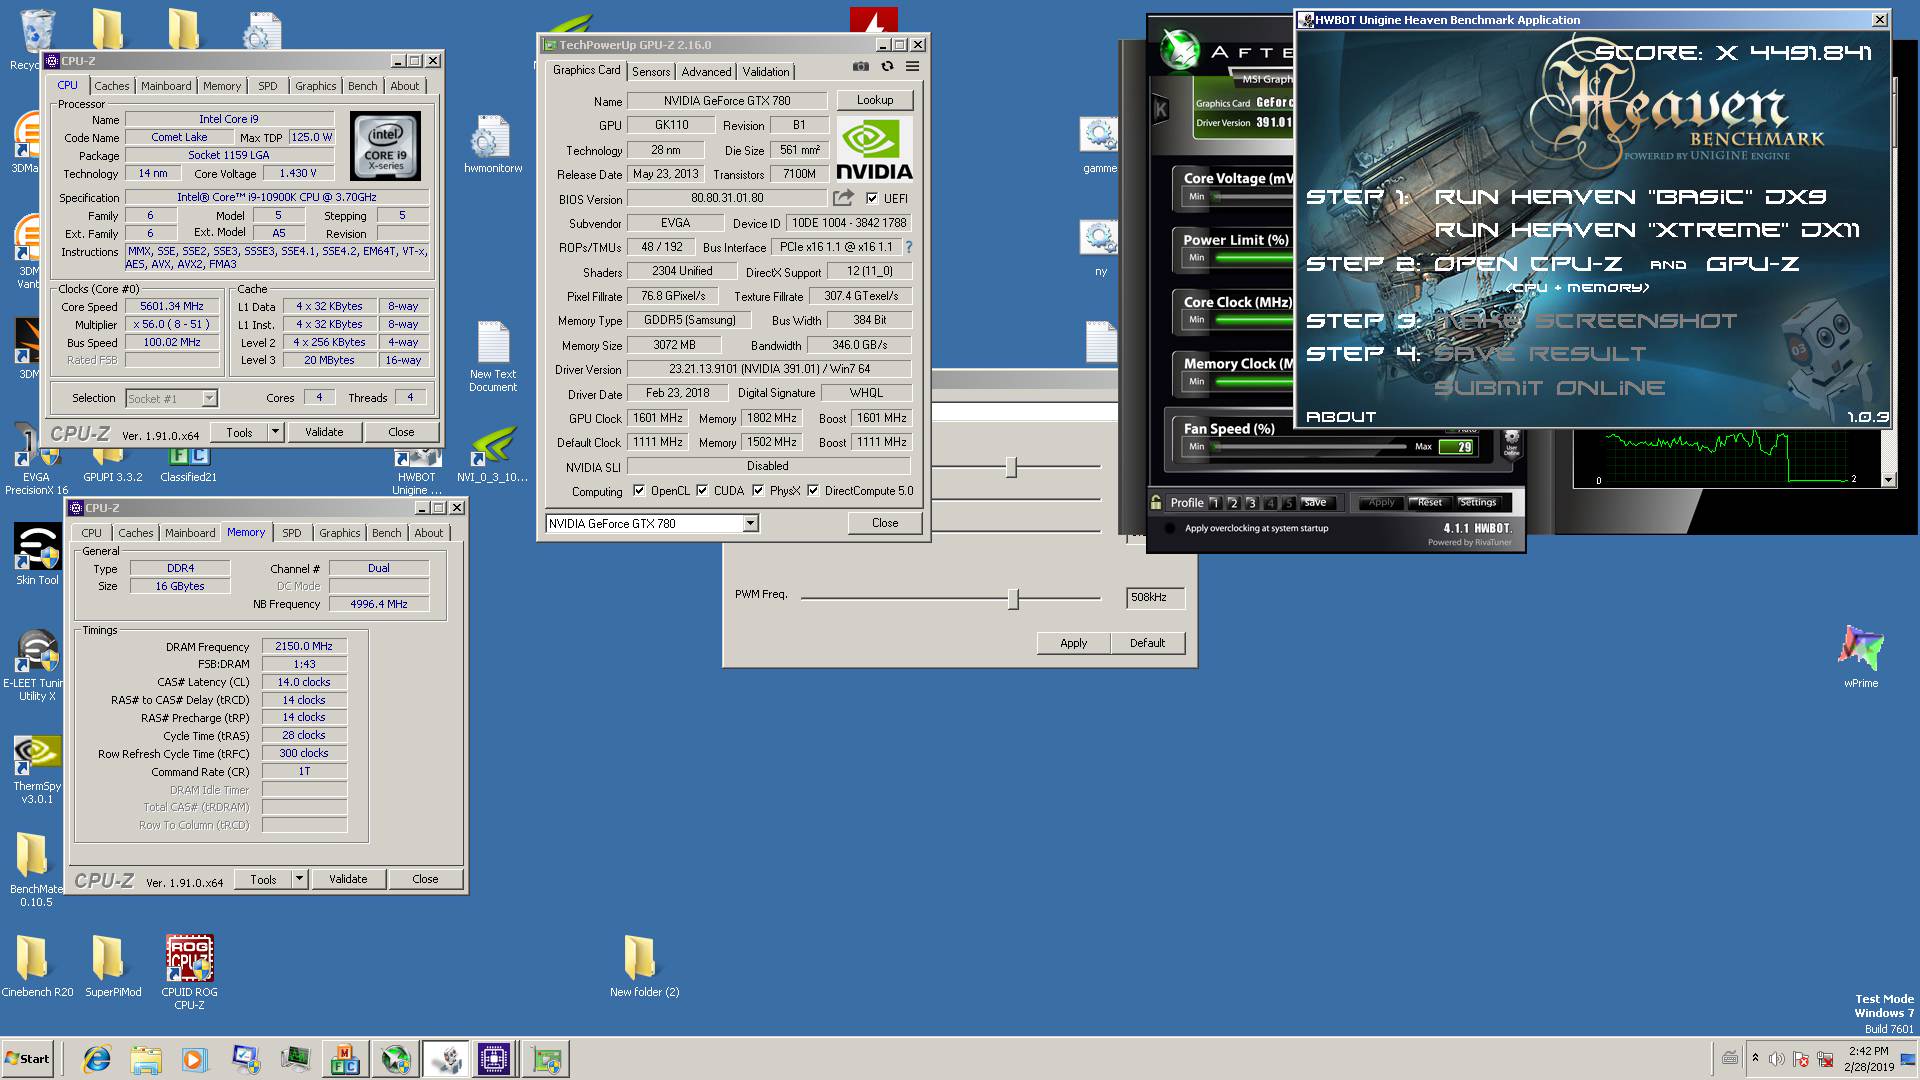The width and height of the screenshot is (1920, 1080).
Task: Switch to the Sensors tab in GPU-Z
Action: point(651,72)
